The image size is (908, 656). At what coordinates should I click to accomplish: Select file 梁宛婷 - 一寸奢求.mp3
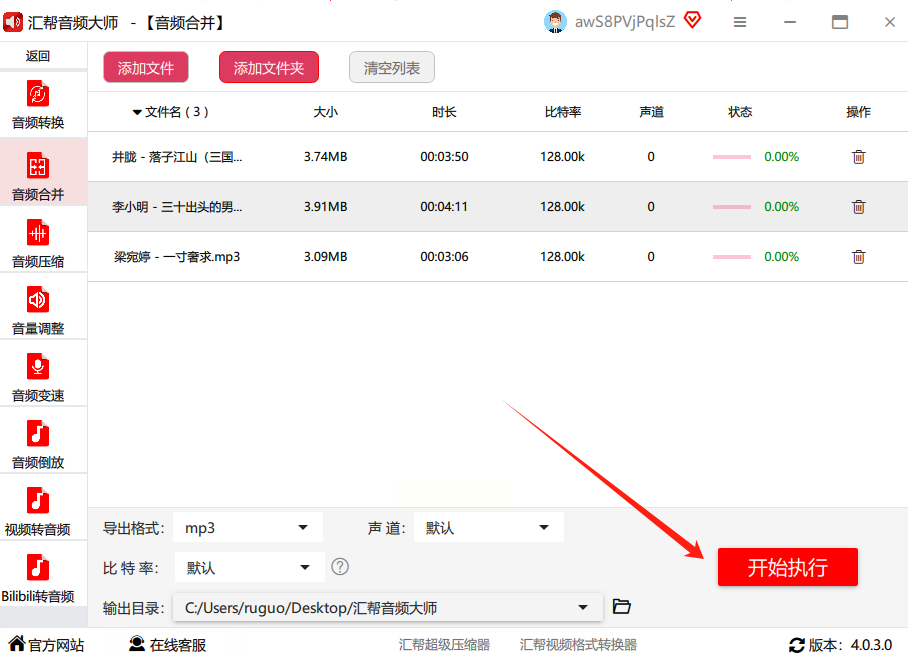[177, 256]
